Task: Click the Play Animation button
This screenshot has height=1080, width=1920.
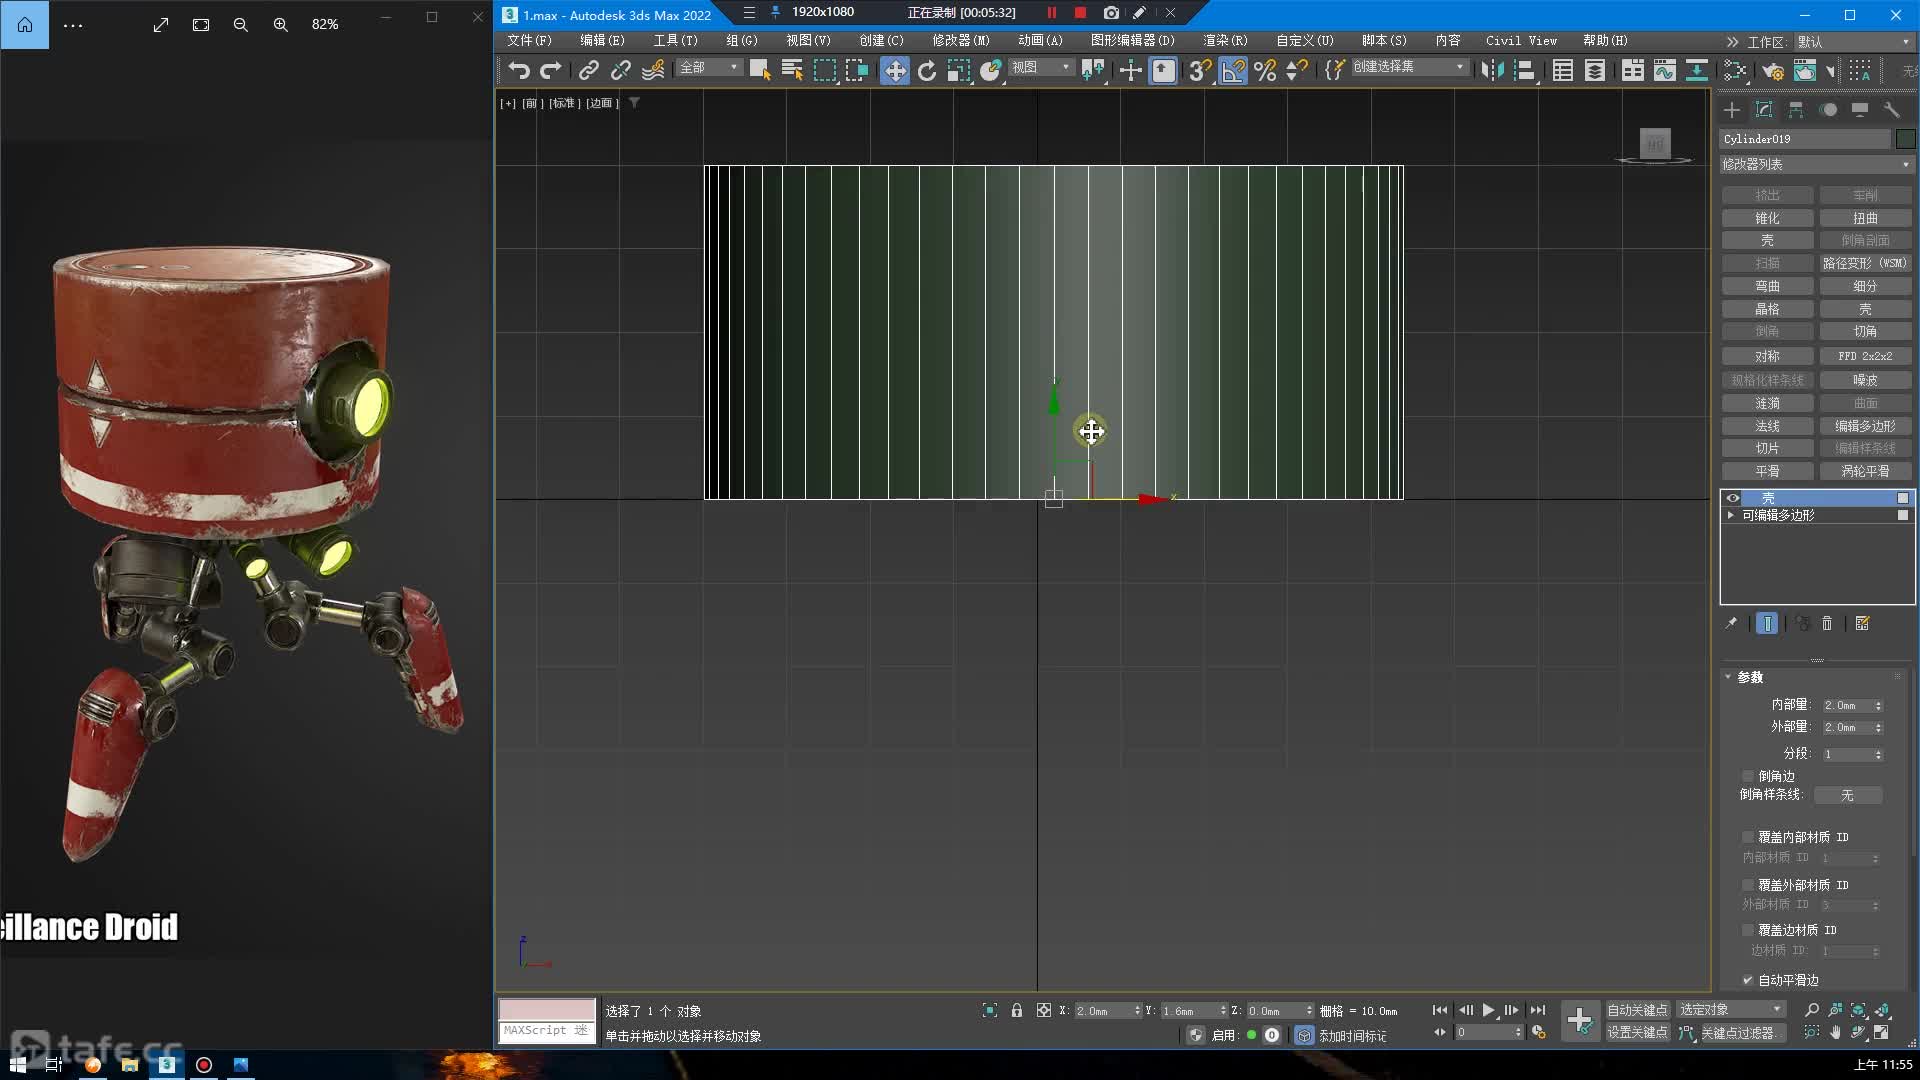Action: [1489, 1010]
